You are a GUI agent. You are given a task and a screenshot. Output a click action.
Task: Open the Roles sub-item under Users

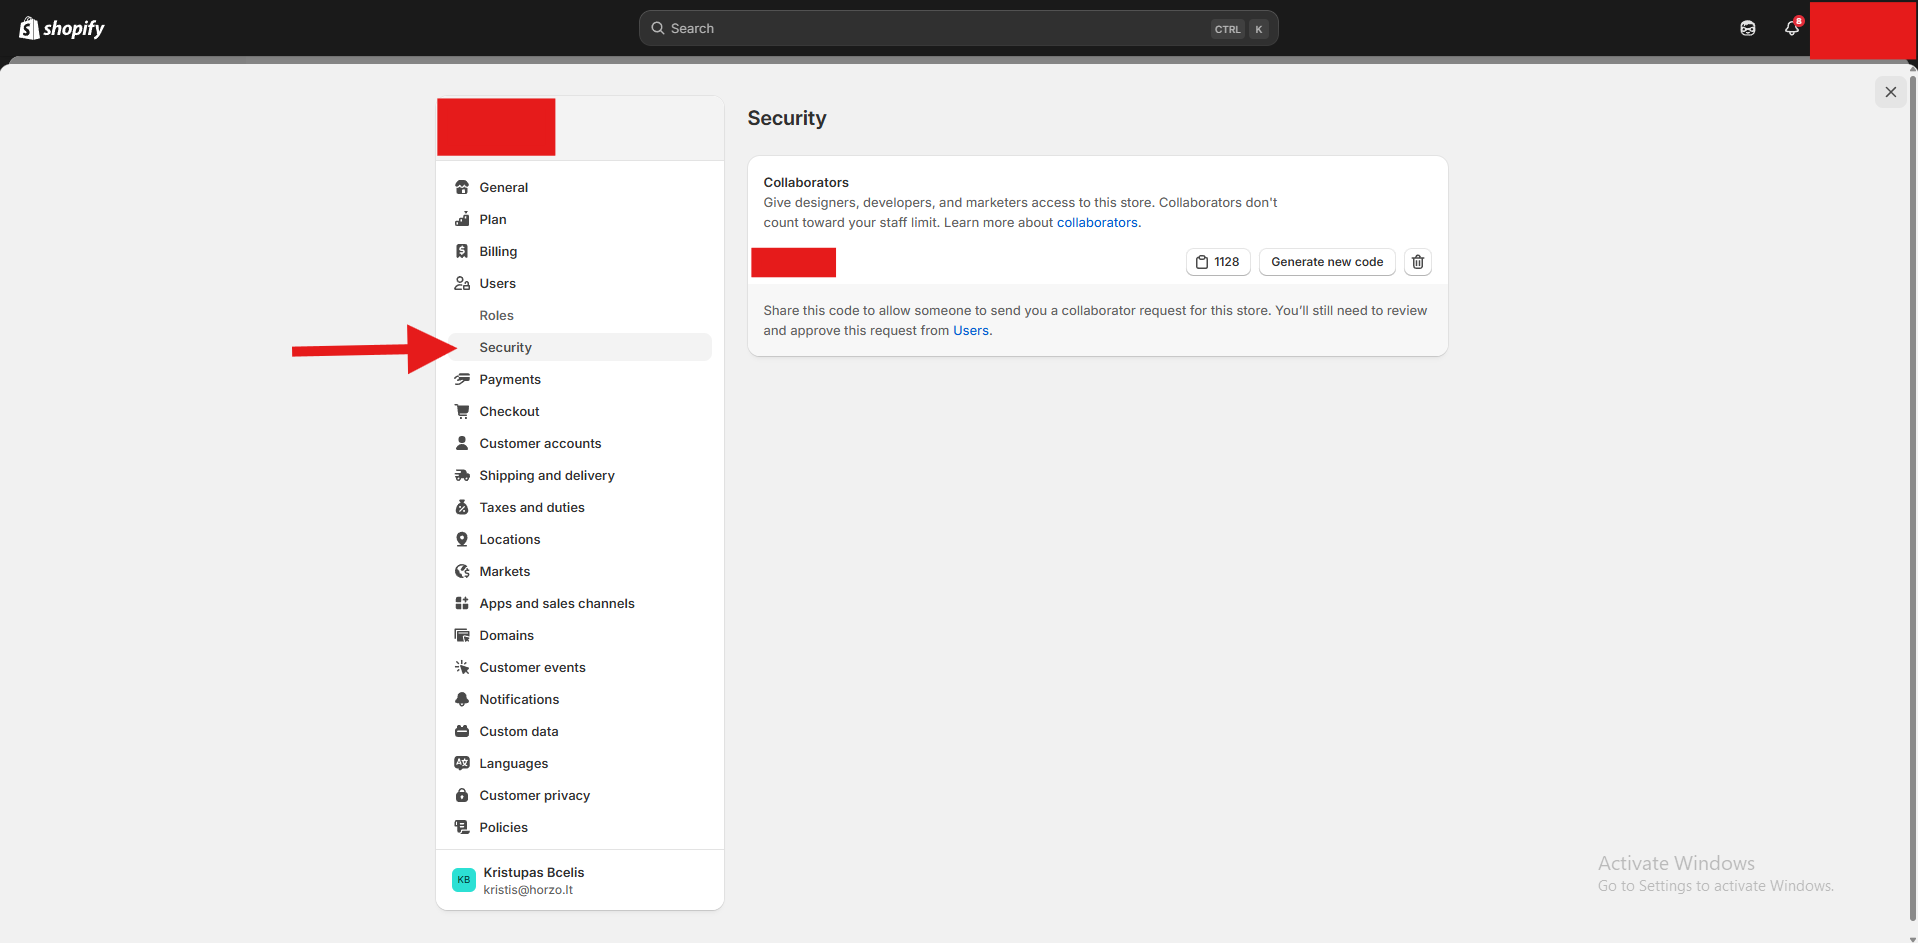tap(496, 315)
